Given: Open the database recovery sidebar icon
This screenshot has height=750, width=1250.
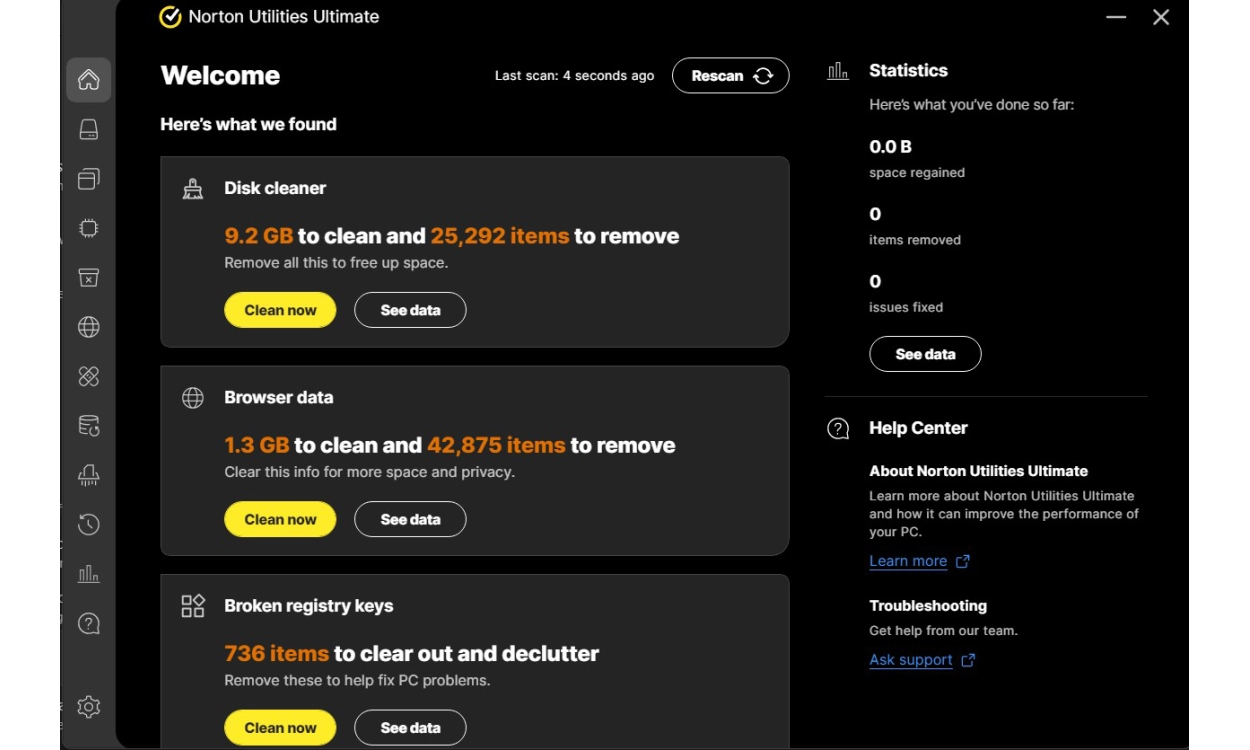Looking at the screenshot, I should 89,426.
